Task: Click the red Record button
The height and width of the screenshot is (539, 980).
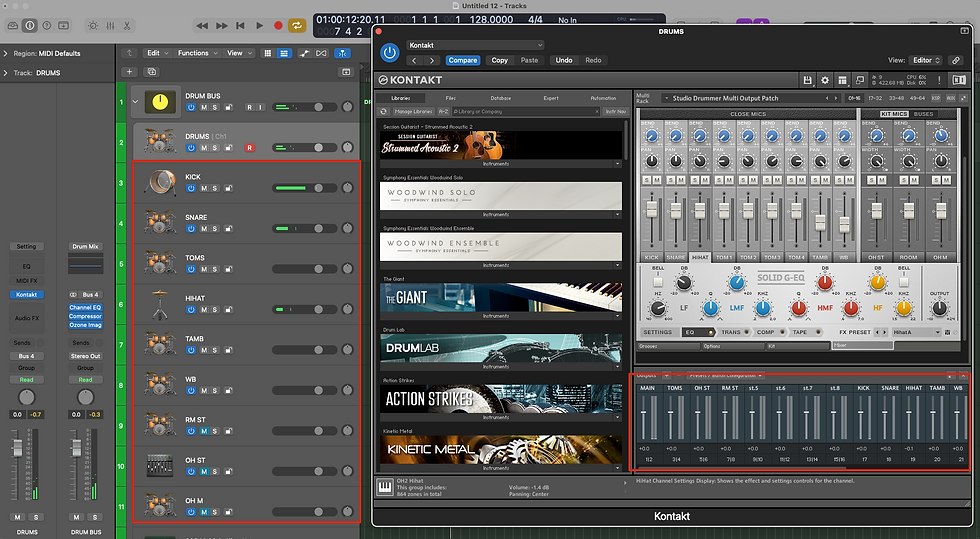Action: tap(278, 26)
